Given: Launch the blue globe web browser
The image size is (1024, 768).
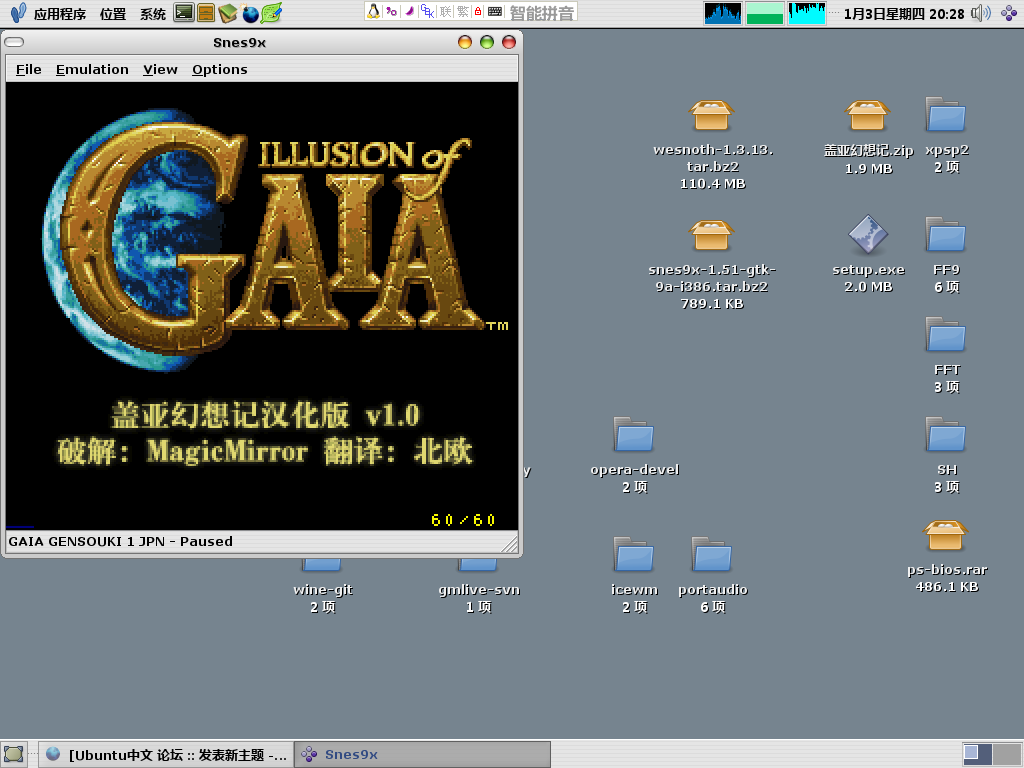Looking at the screenshot, I should [249, 12].
